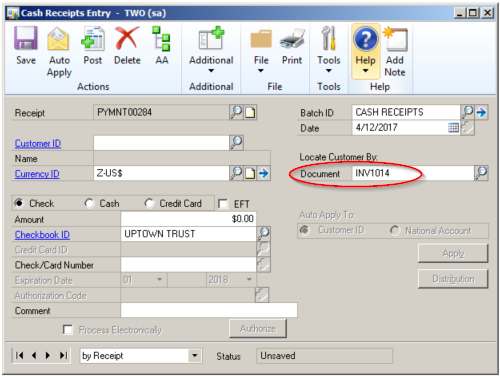
Task: Close the Cash Receipts Entry window
Action: pyautogui.click(x=487, y=13)
